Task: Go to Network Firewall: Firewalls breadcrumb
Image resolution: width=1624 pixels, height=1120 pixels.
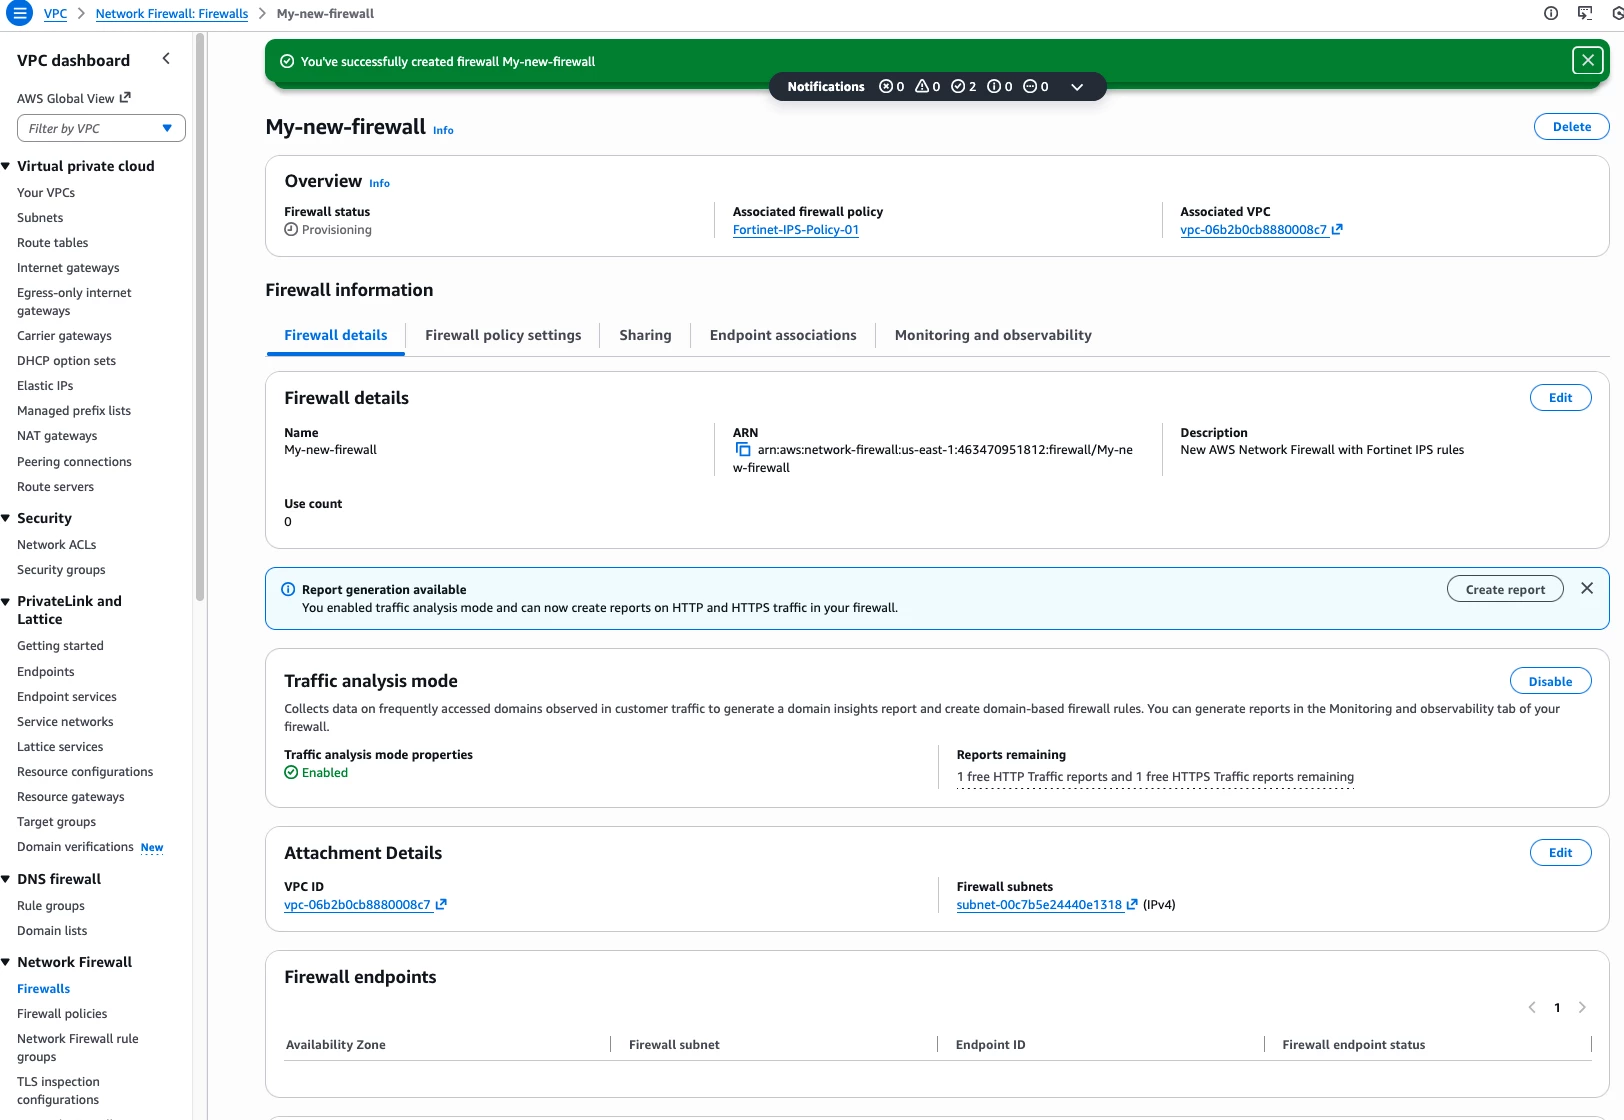Action: click(172, 14)
